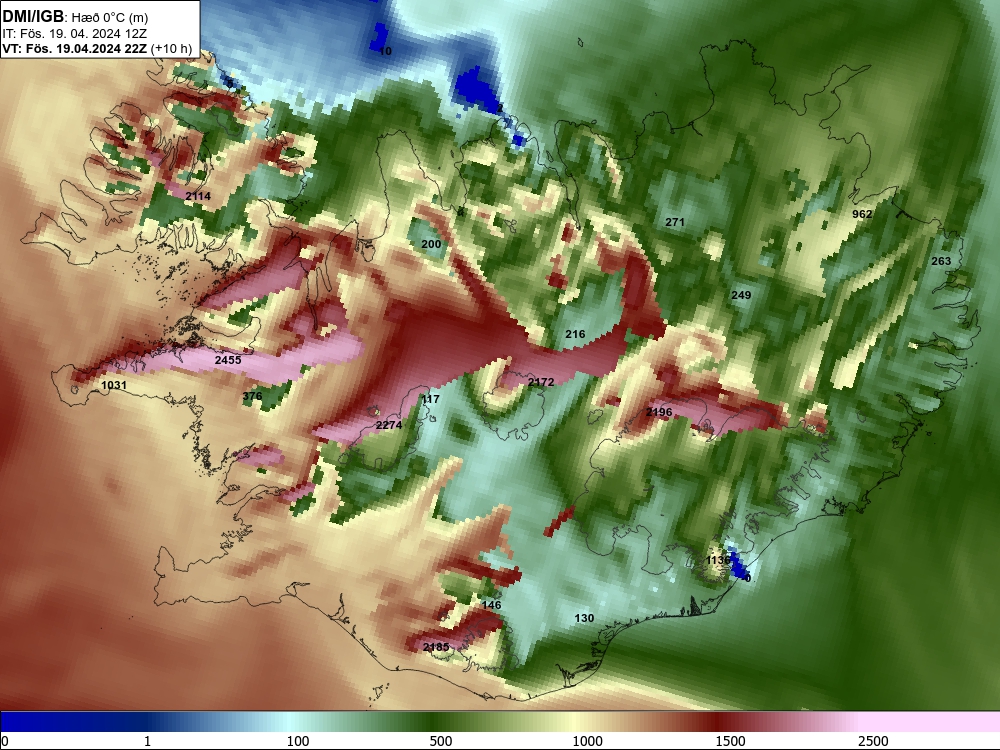Click the DMI/IGB title text
Viewport: 1000px width, 750px height.
33,17
